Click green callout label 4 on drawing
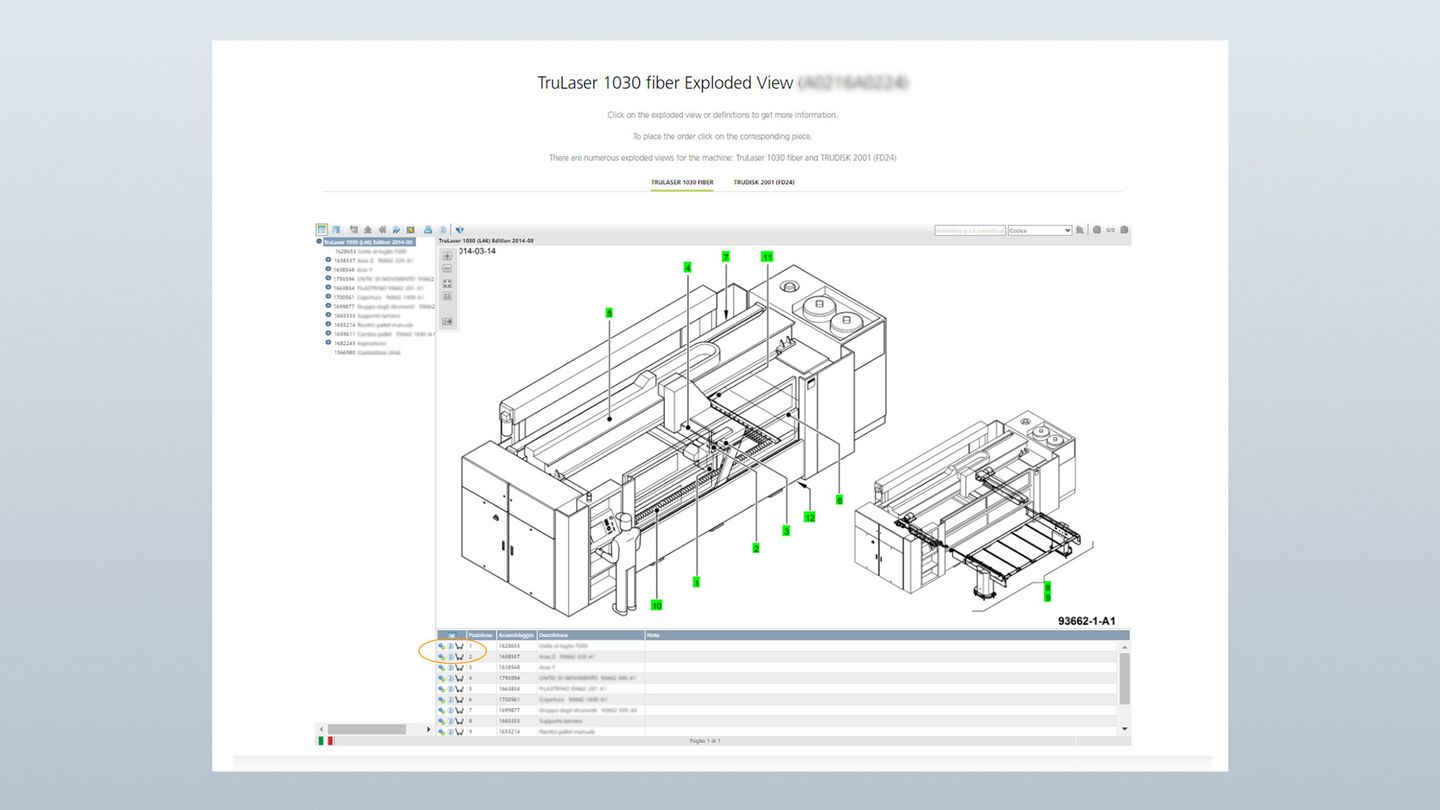This screenshot has height=810, width=1440. (687, 267)
